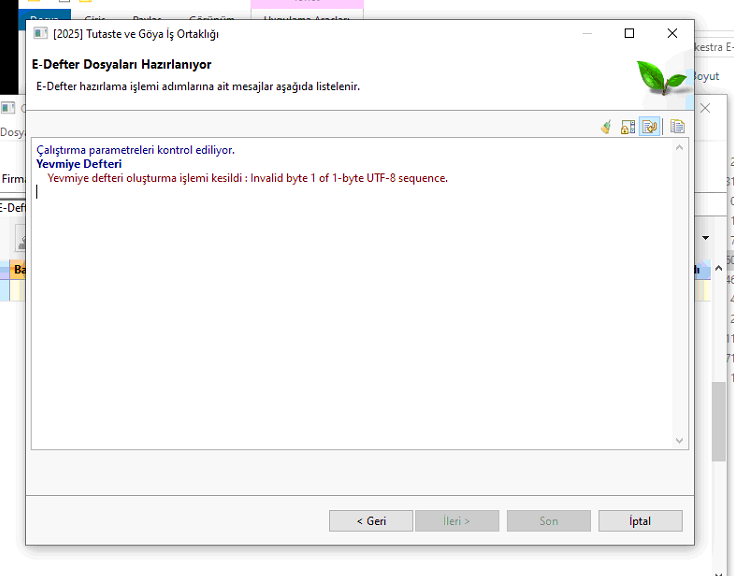Click the dialog title bar application icon

click(x=41, y=34)
